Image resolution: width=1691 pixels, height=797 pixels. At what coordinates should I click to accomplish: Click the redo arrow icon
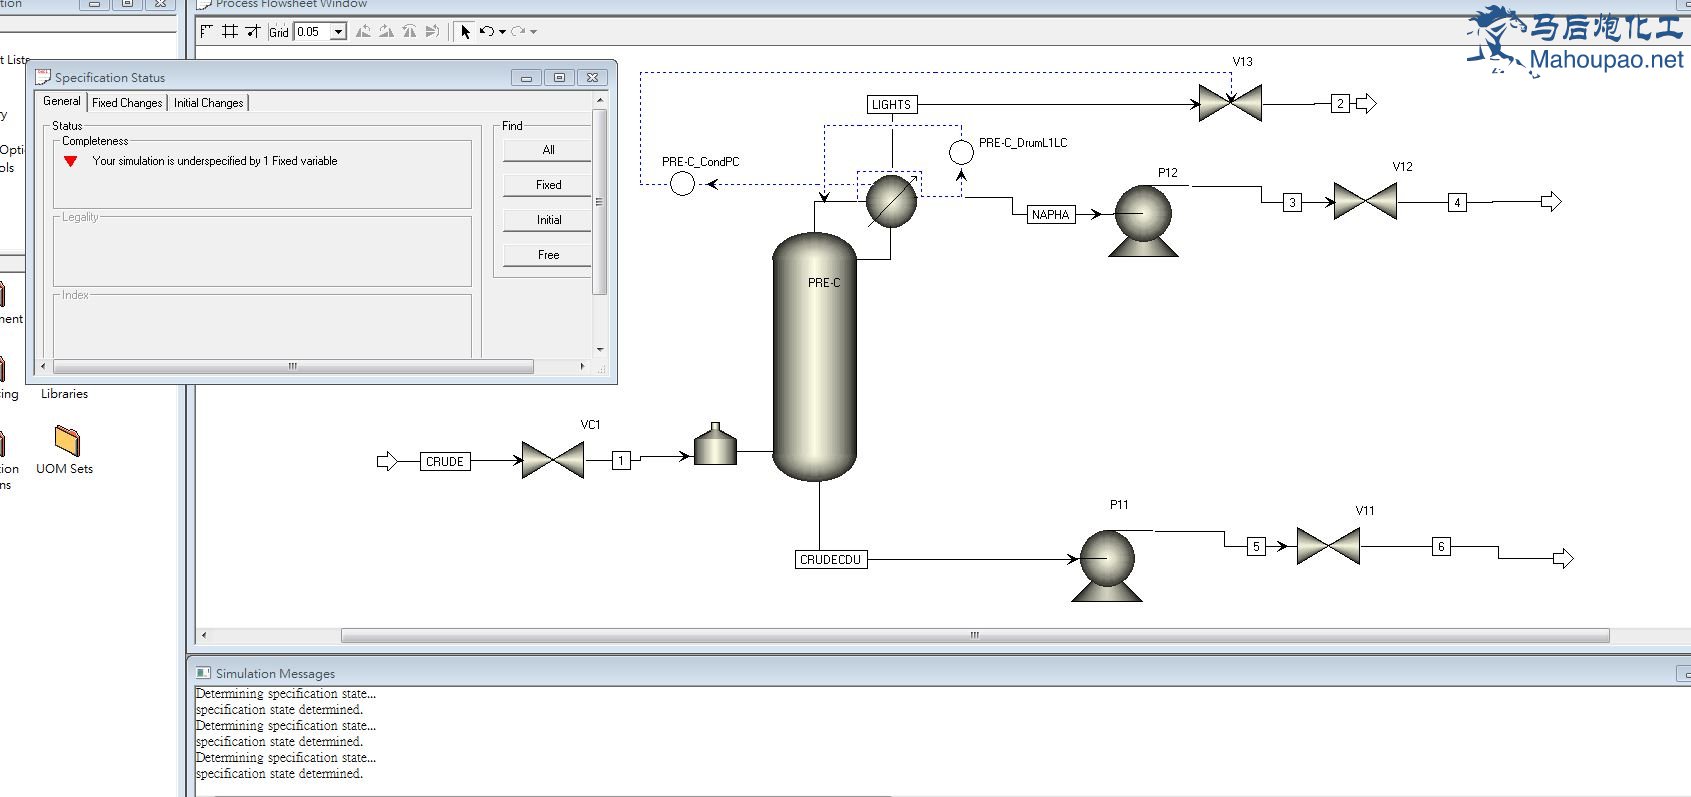coord(517,31)
